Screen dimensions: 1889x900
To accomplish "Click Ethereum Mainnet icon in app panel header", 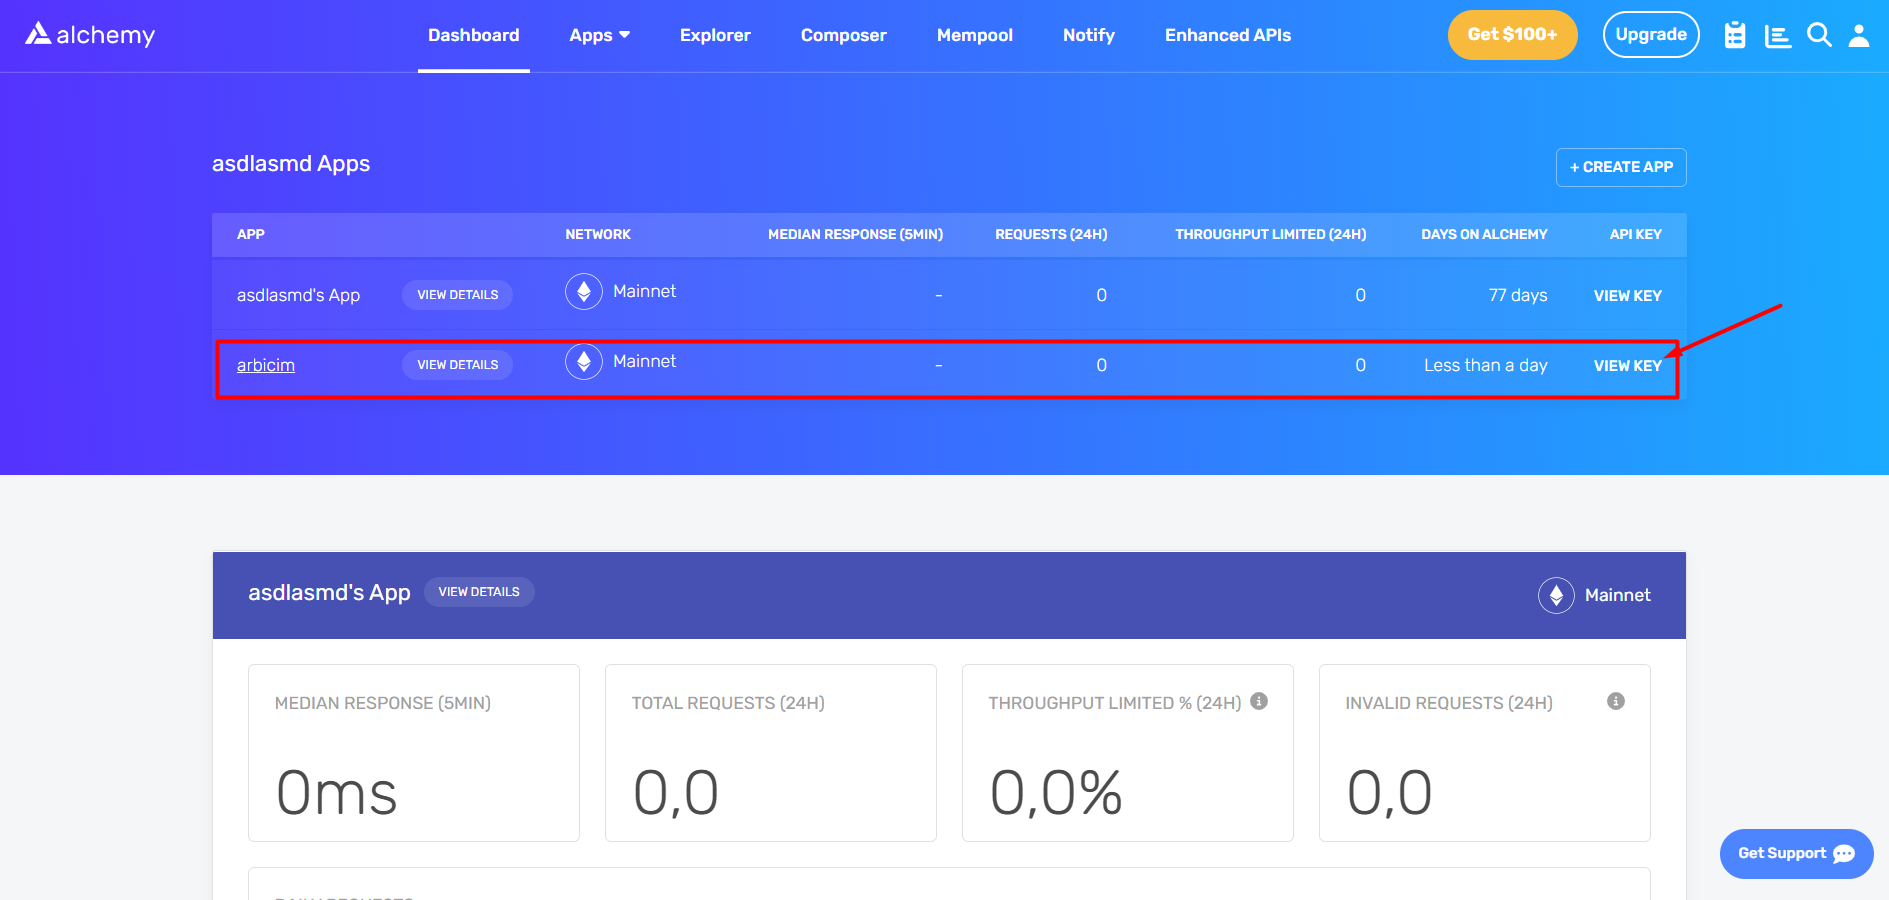I will tap(1556, 595).
